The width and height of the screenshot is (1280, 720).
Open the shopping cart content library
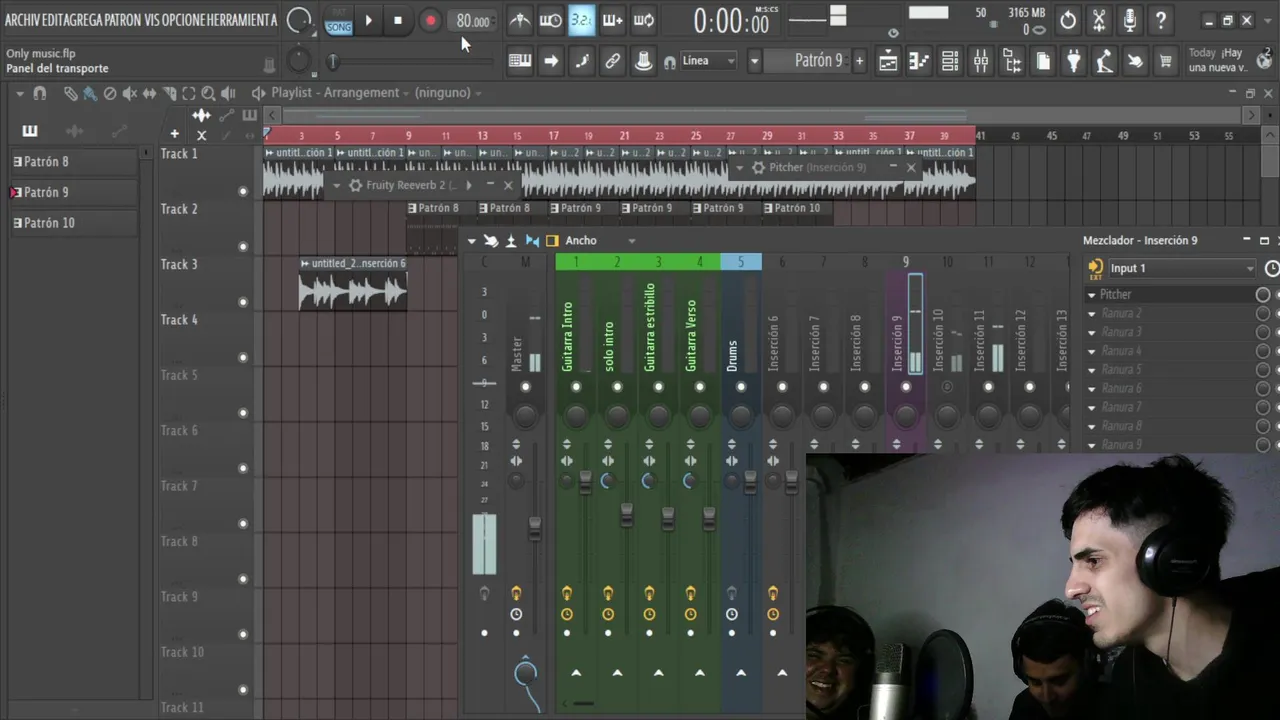pyautogui.click(x=1166, y=61)
